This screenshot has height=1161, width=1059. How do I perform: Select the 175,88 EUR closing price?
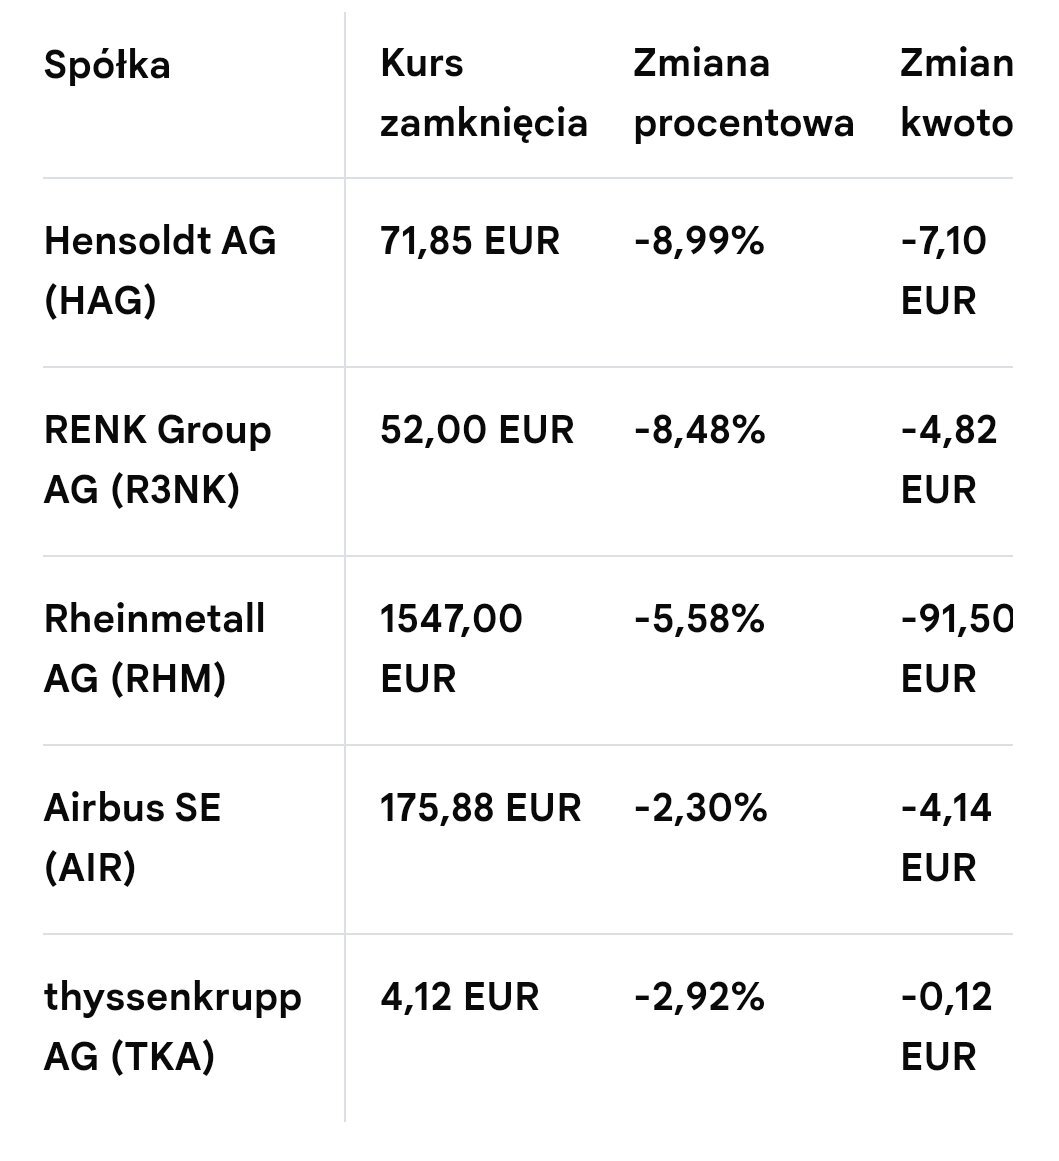(480, 808)
